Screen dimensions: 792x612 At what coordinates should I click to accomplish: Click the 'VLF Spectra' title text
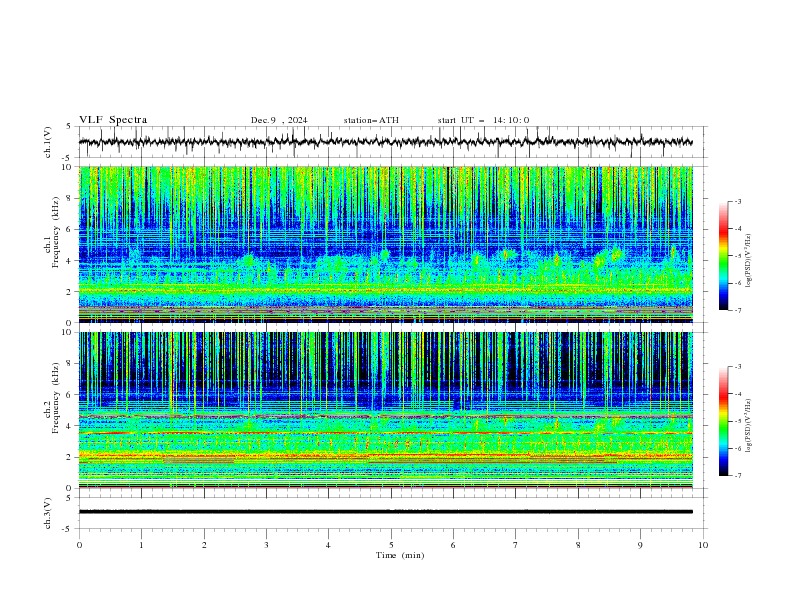point(113,120)
